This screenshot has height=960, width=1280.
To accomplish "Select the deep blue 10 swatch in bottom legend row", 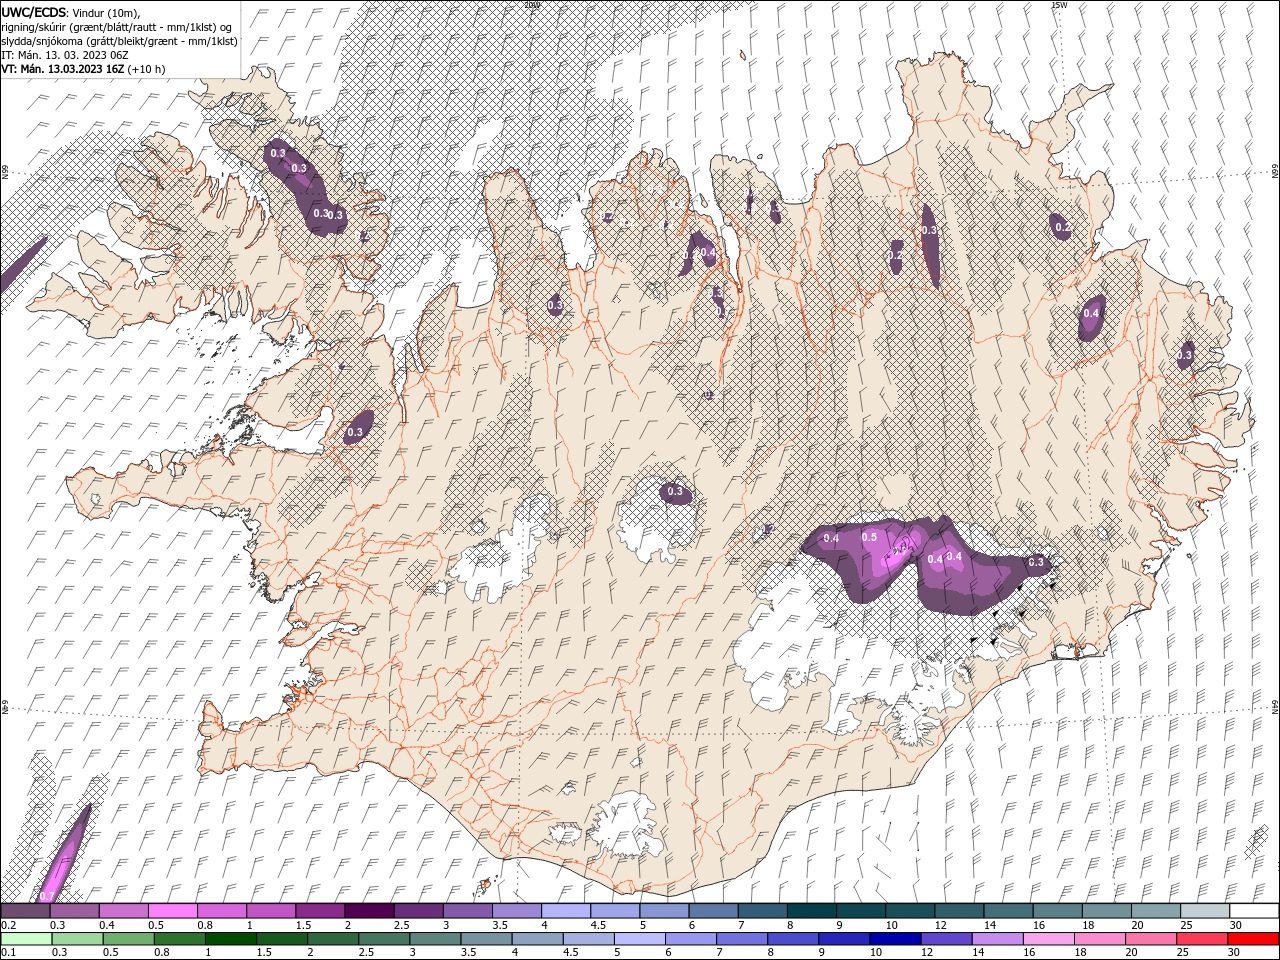I will pos(895,939).
